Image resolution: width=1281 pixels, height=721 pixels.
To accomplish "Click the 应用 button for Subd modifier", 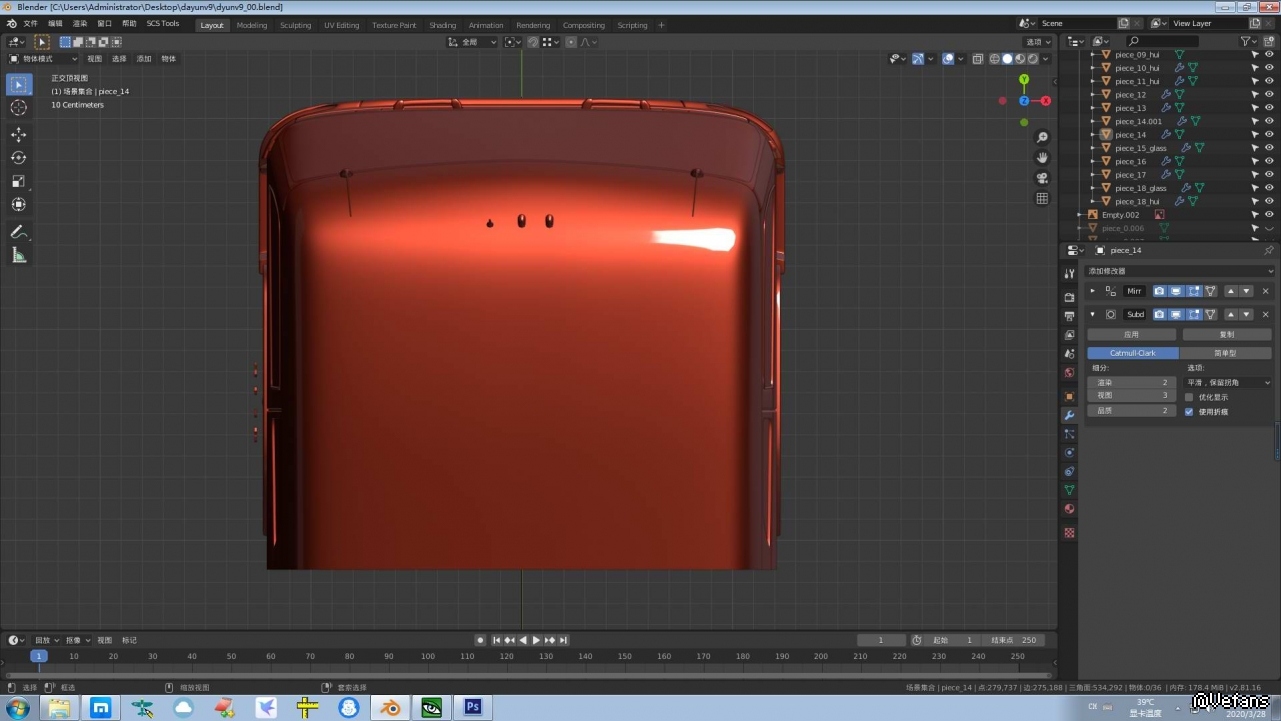I will click(x=1131, y=334).
